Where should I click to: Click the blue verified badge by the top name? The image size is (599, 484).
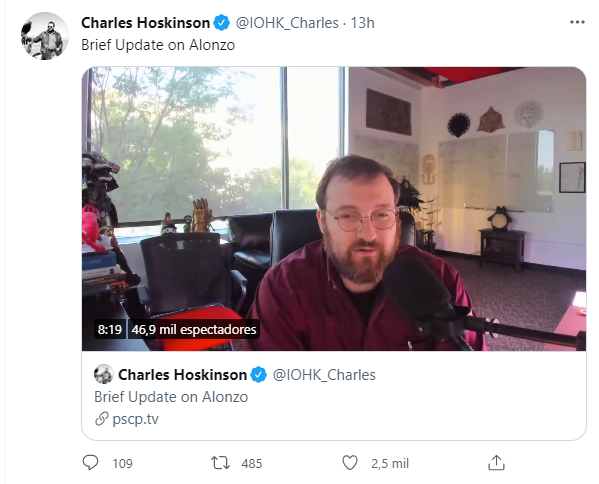(x=222, y=23)
